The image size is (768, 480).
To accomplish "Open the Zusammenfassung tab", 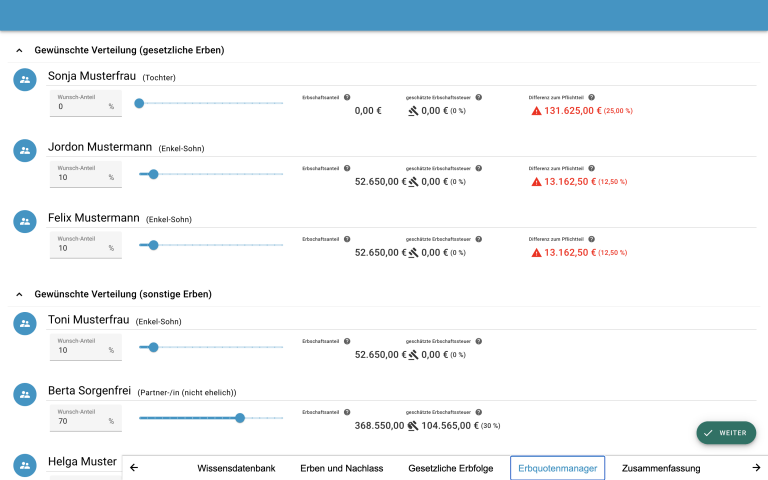I will coord(660,468).
